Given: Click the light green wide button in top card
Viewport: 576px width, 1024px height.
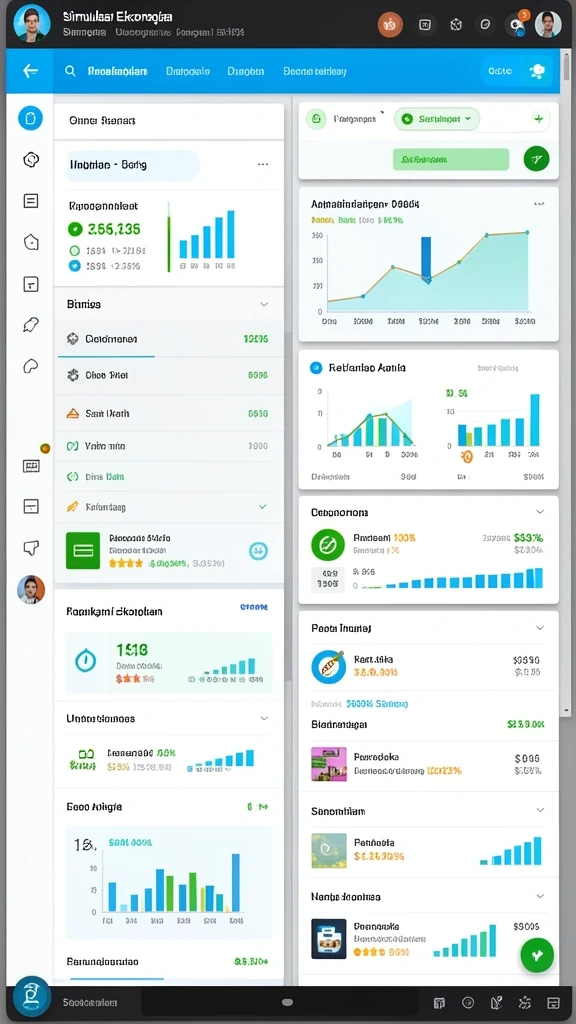Looking at the screenshot, I should click(451, 159).
